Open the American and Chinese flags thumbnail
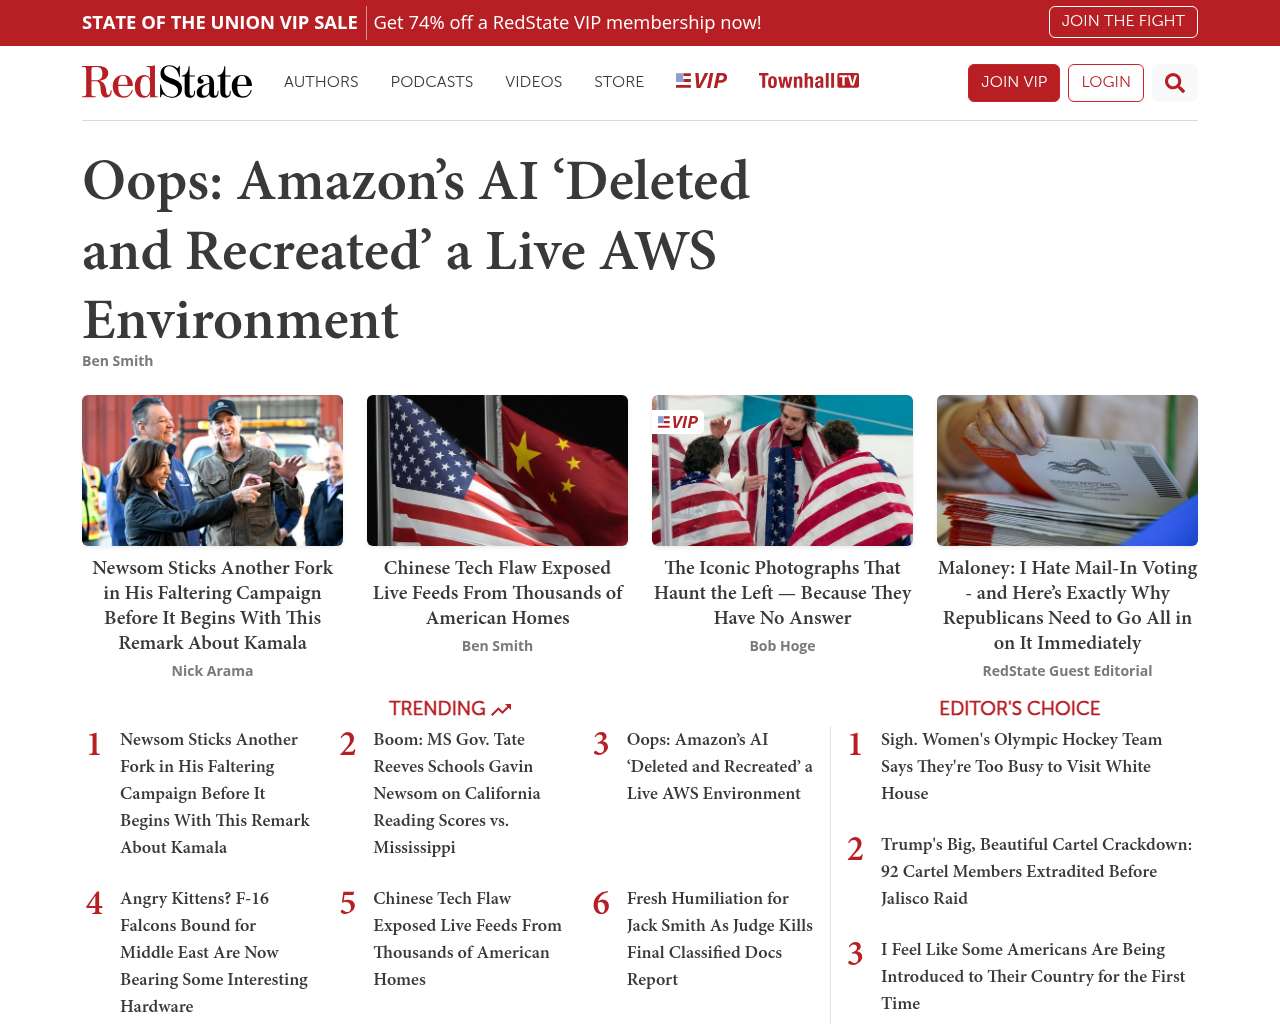This screenshot has height=1024, width=1280. (x=497, y=470)
